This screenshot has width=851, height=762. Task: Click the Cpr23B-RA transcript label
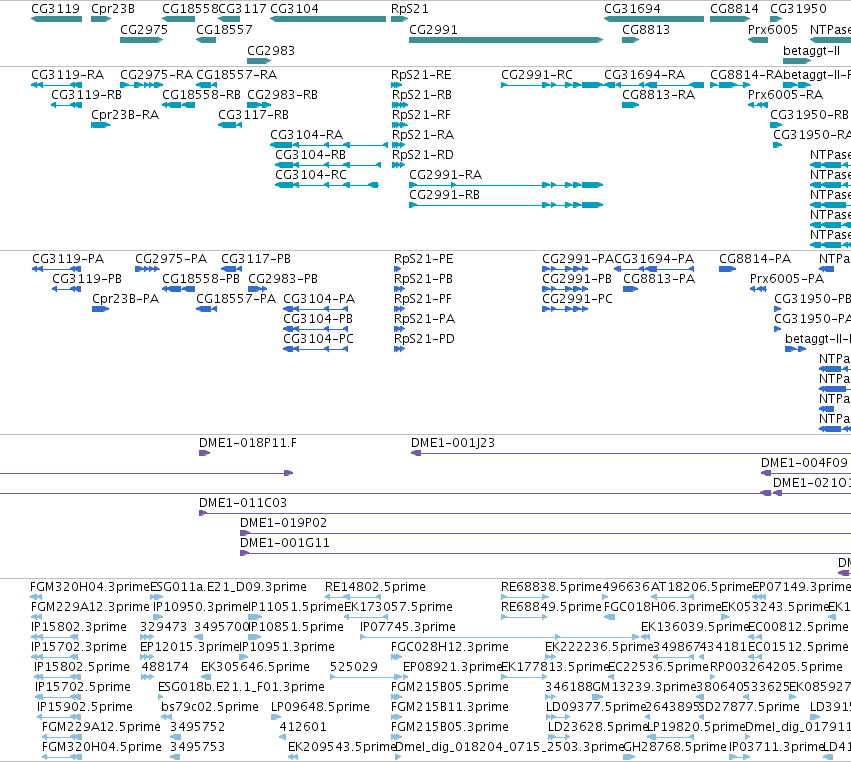click(125, 115)
